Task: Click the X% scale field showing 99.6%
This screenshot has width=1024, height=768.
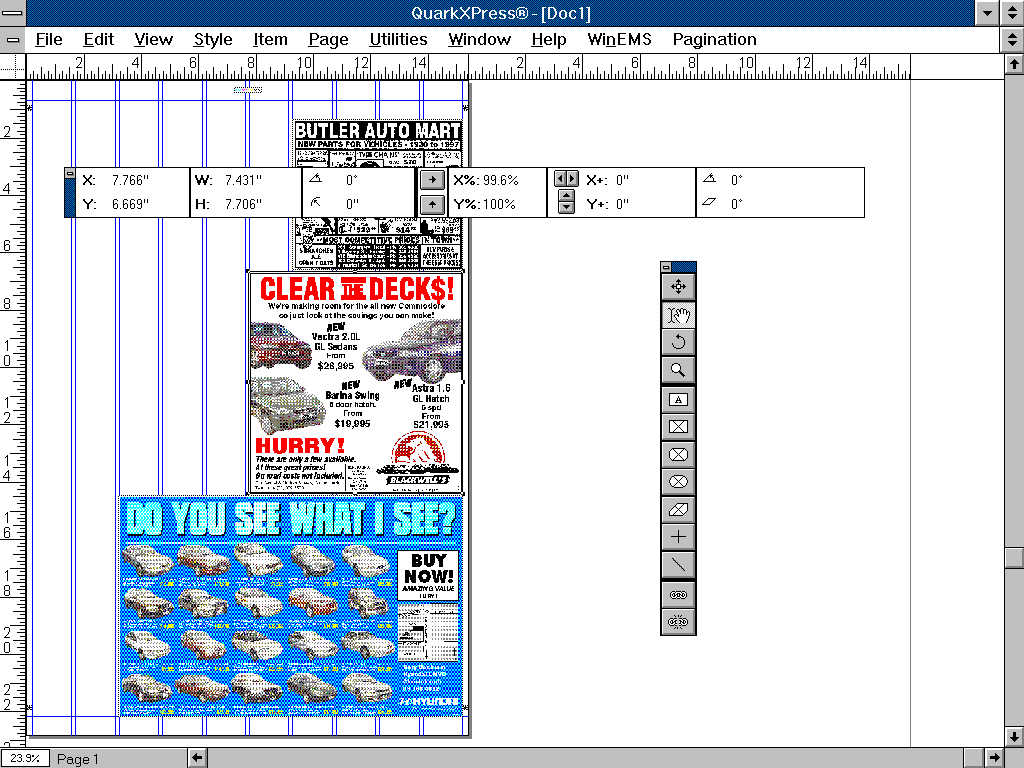Action: pyautogui.click(x=500, y=180)
